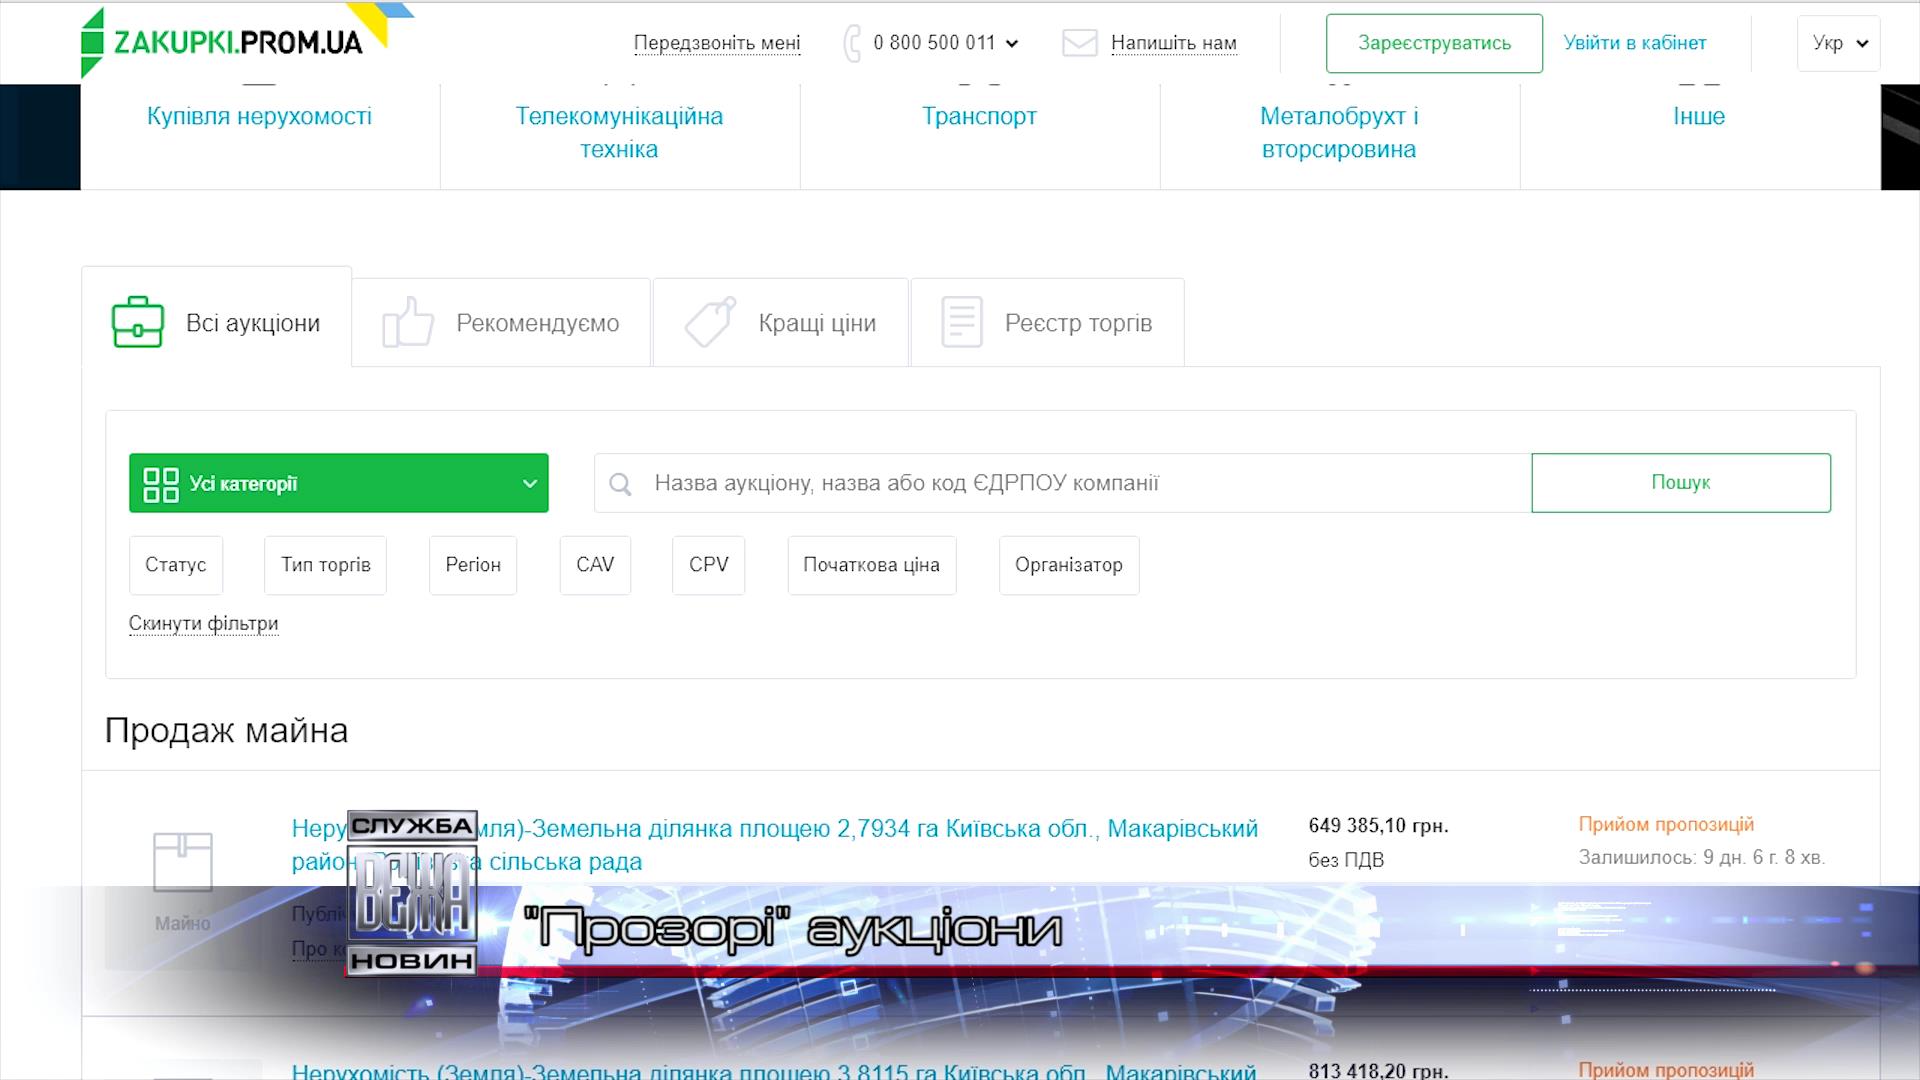Click the magnifier icon in search field
Image resolution: width=1920 pixels, height=1080 pixels.
[x=620, y=484]
